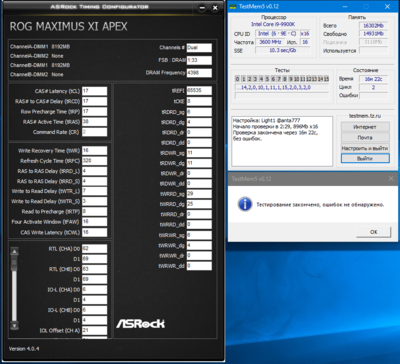Click the RTL scrollbar slider thumb
Screen dimensions: 400x364
pyautogui.click(x=14, y=264)
